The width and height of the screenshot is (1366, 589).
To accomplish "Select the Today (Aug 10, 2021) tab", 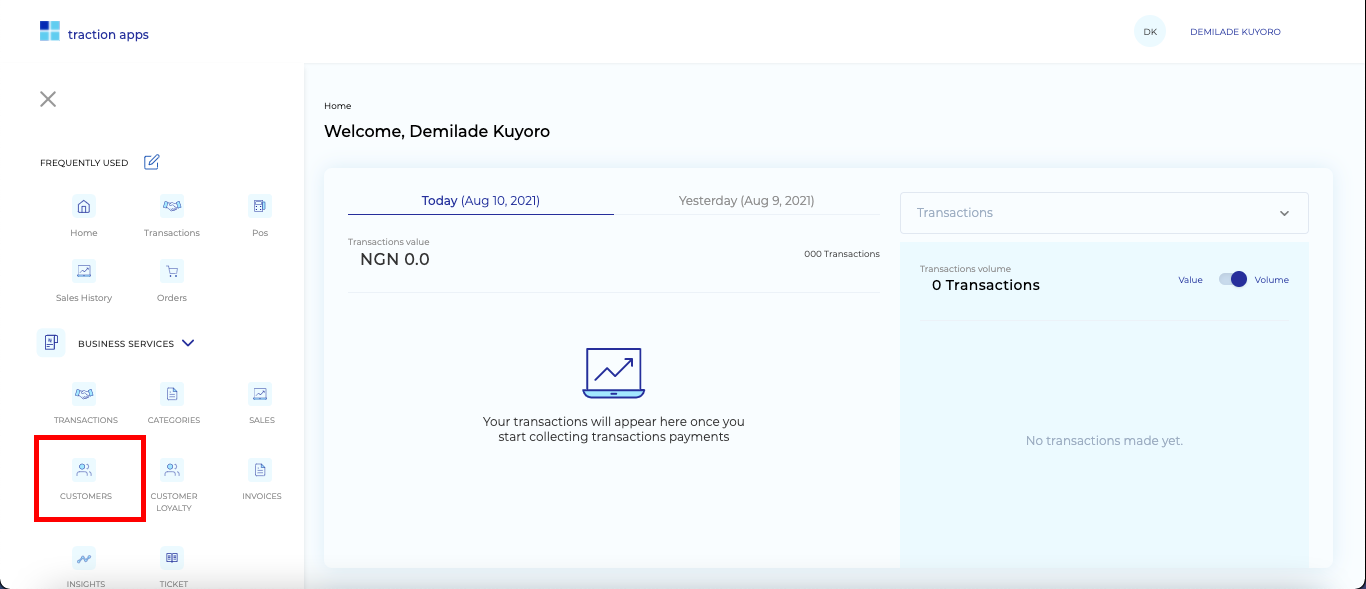I will 480,200.
